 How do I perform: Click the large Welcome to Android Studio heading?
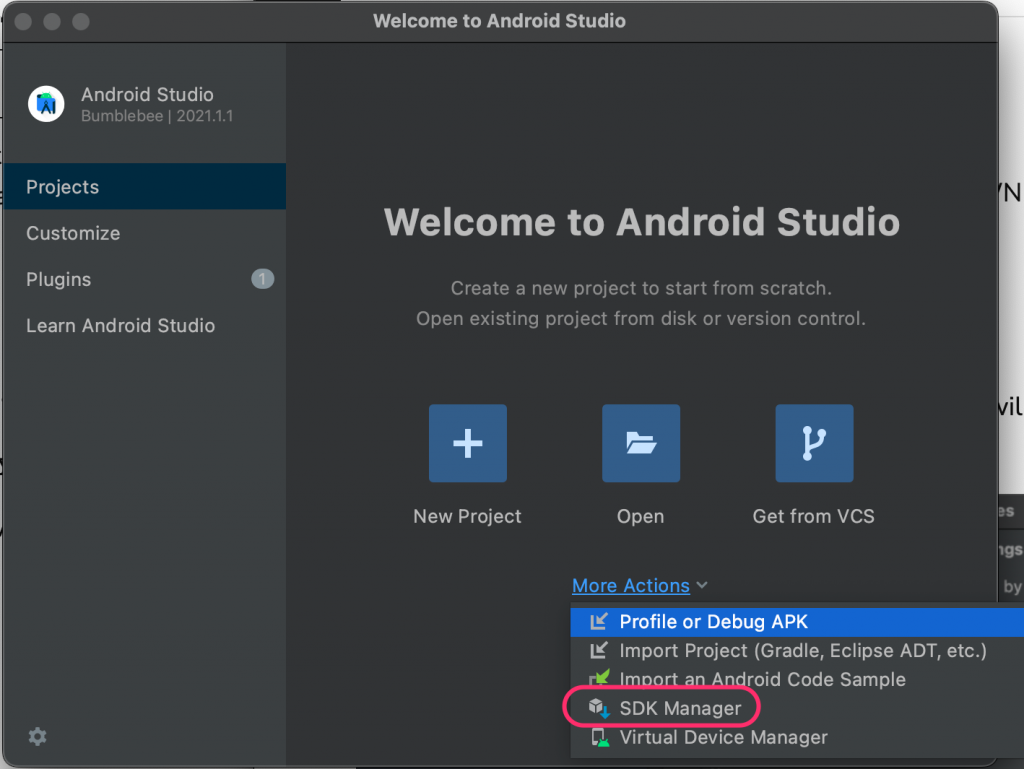[642, 222]
